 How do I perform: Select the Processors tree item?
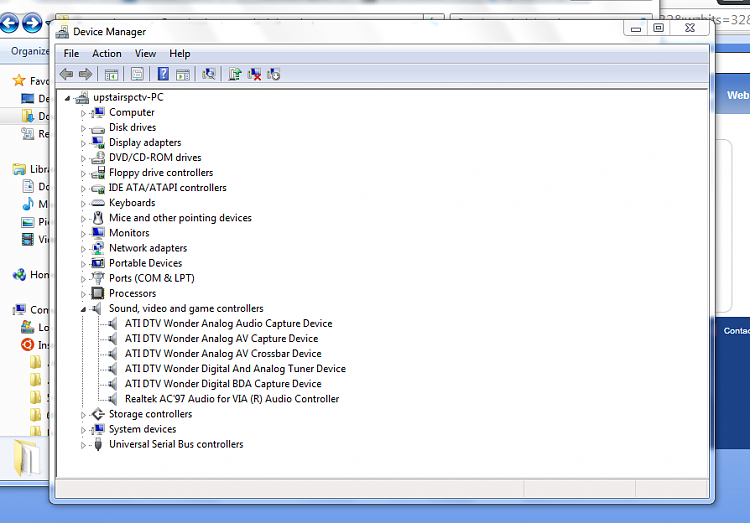click(x=132, y=293)
